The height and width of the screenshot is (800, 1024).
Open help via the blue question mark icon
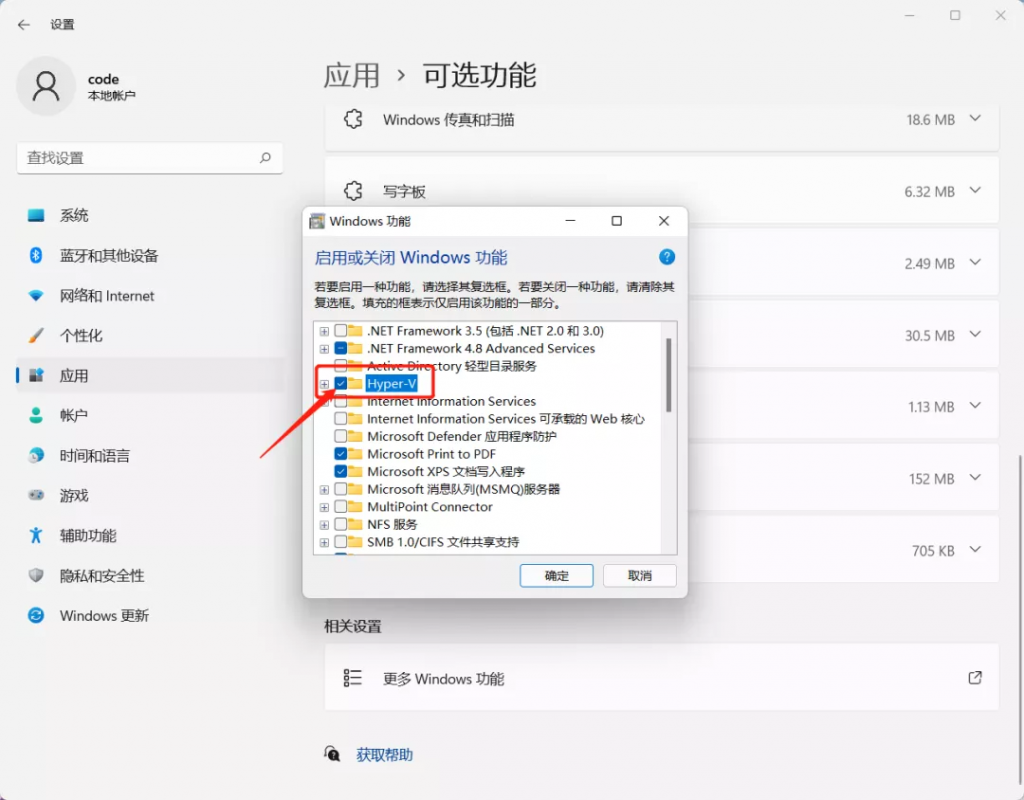[667, 257]
